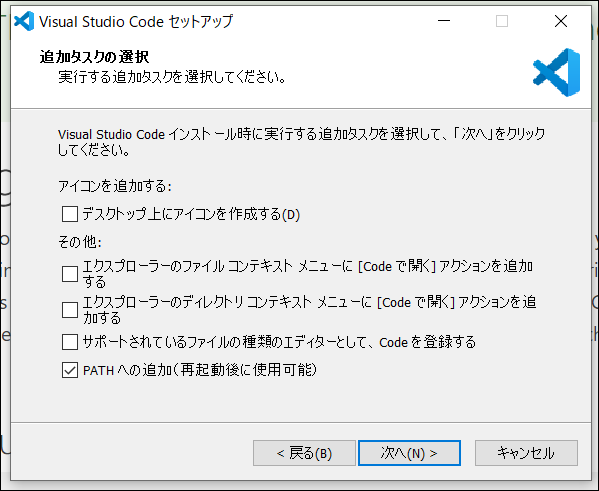Viewport: 599px width, 491px height.
Task: Click the アイコンを追加する: label
Action: point(115,186)
